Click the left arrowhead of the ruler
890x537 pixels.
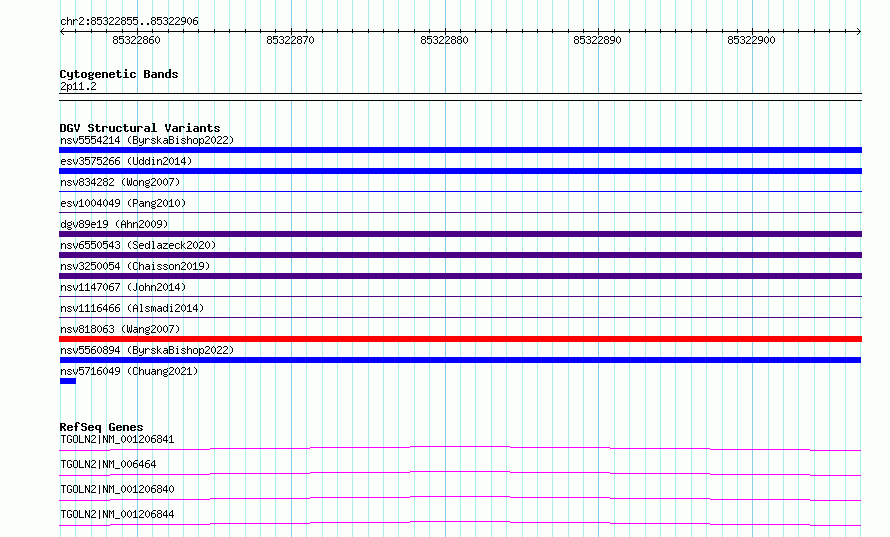click(62, 32)
